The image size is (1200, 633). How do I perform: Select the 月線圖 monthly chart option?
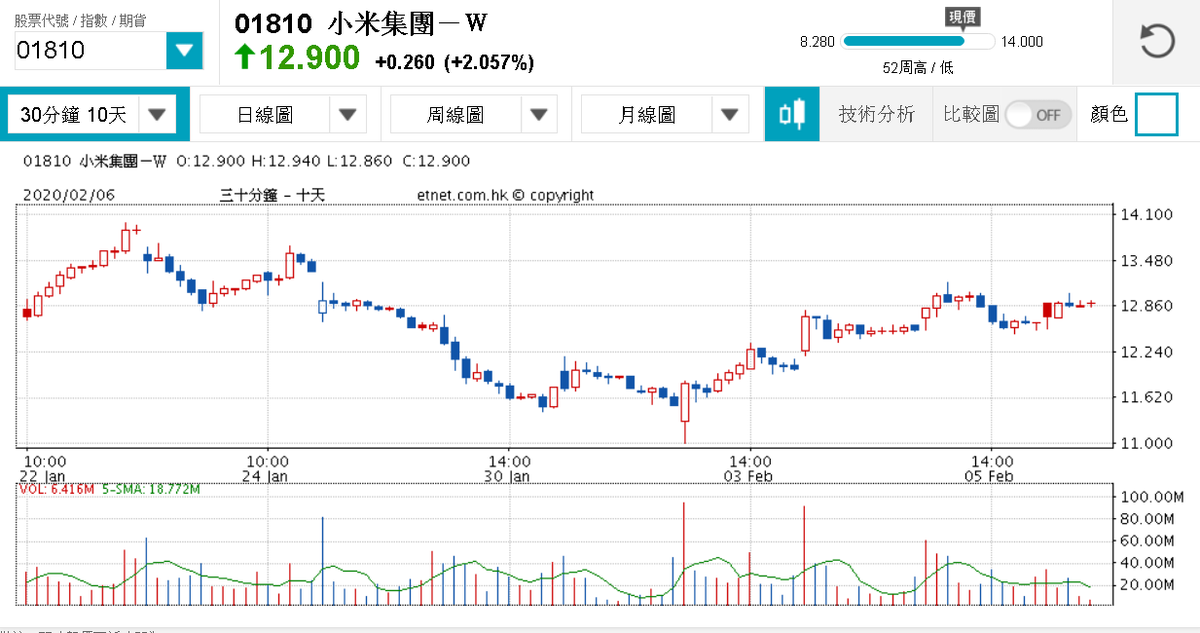646,114
